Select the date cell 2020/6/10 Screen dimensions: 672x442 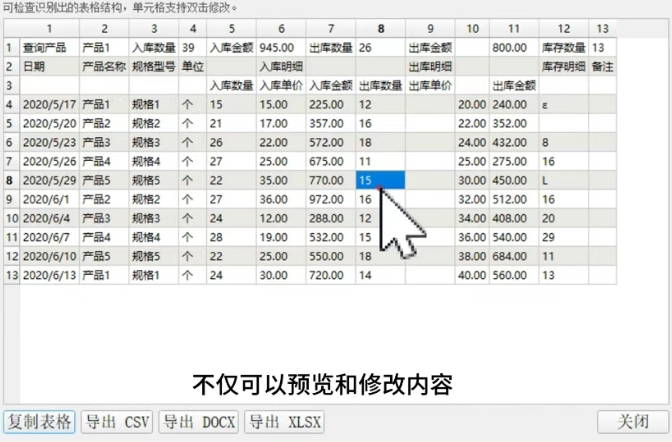[49, 256]
